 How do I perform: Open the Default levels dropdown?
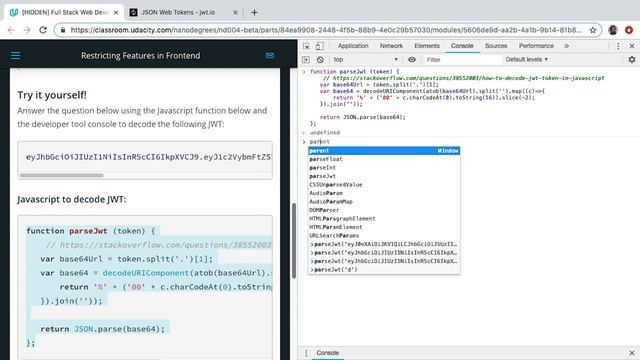[527, 60]
